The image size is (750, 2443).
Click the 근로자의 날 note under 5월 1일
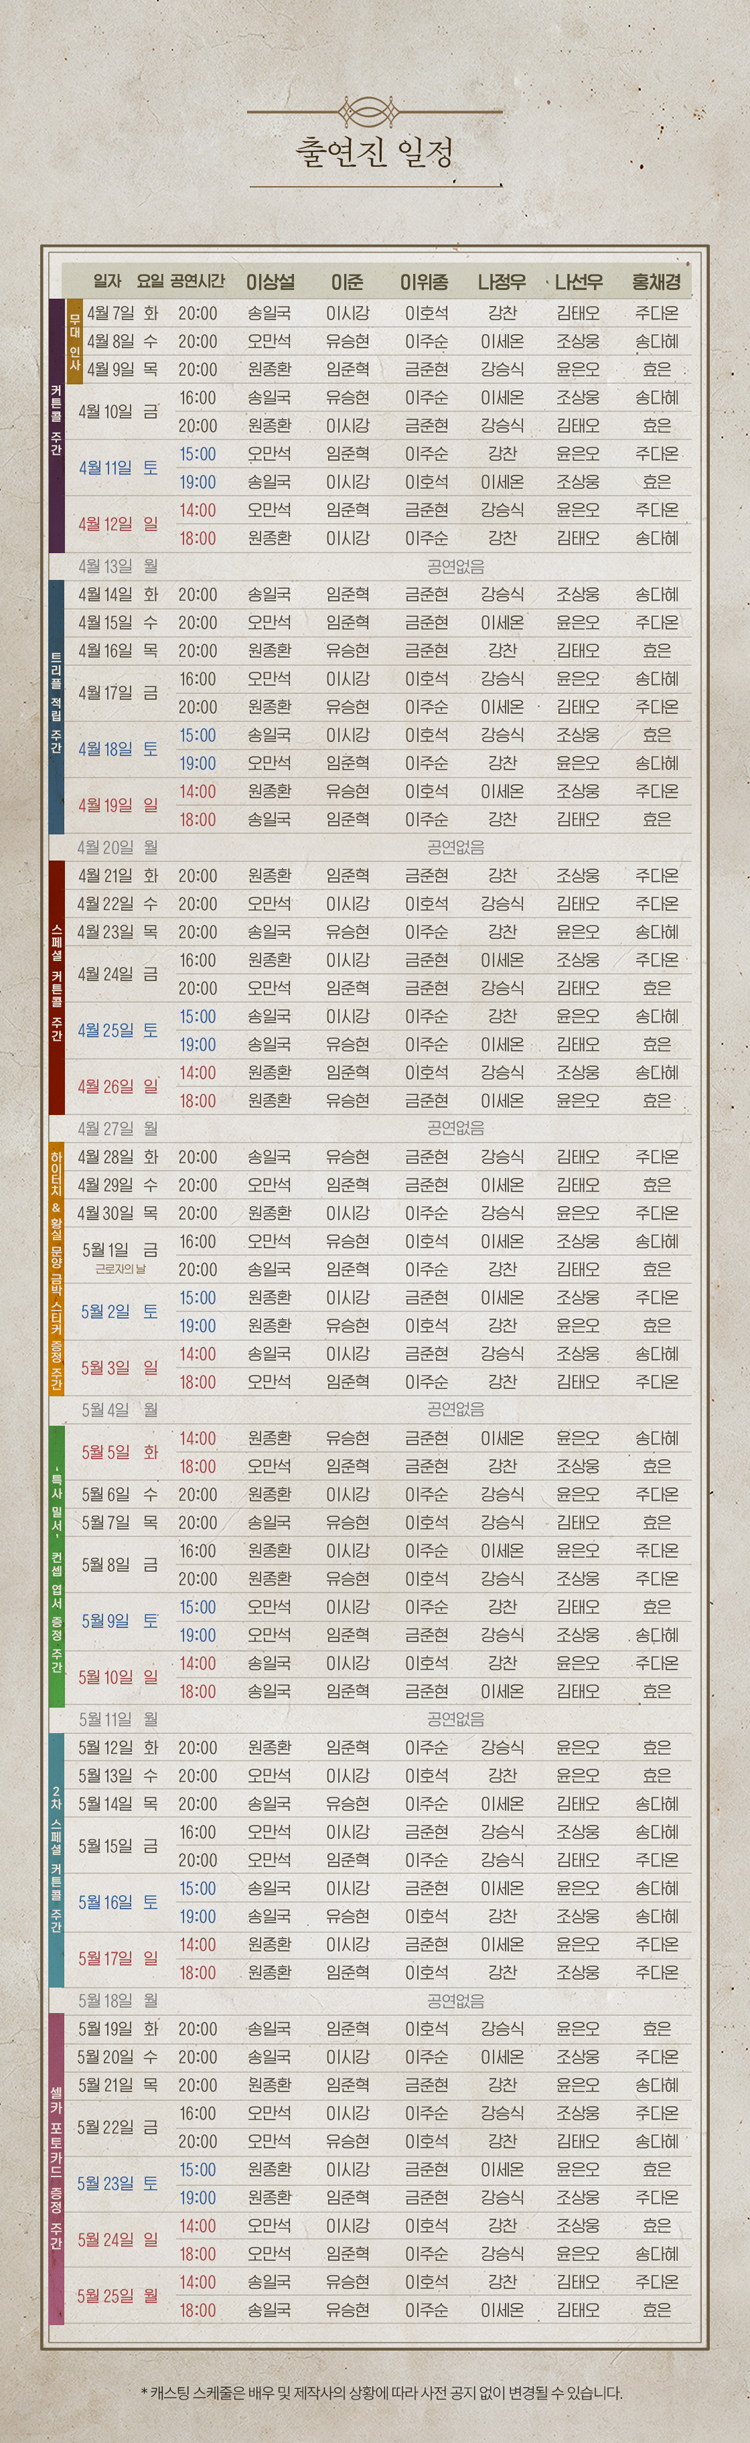[120, 1269]
